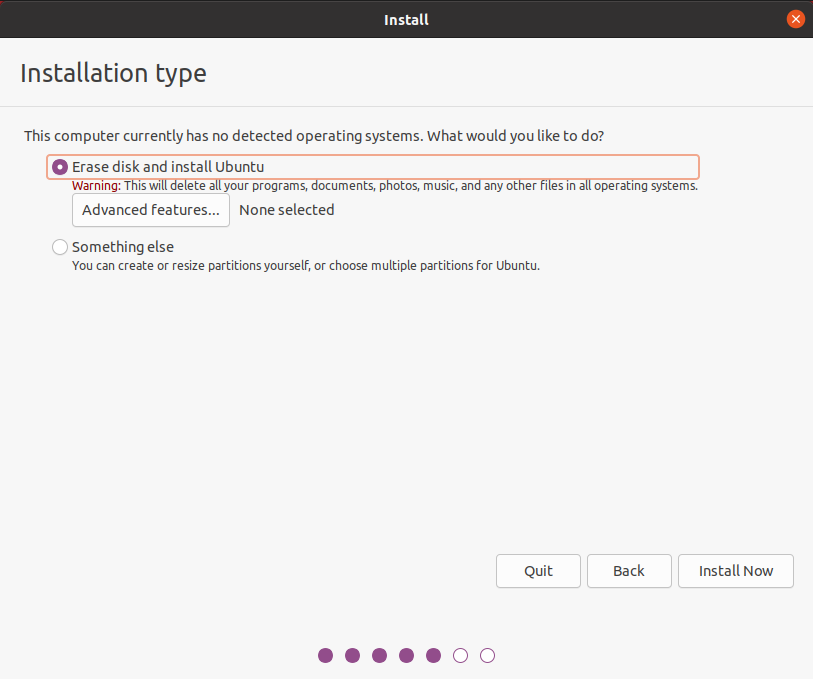813x679 pixels.
Task: Click the second filled progress dot
Action: pyautogui.click(x=352, y=656)
